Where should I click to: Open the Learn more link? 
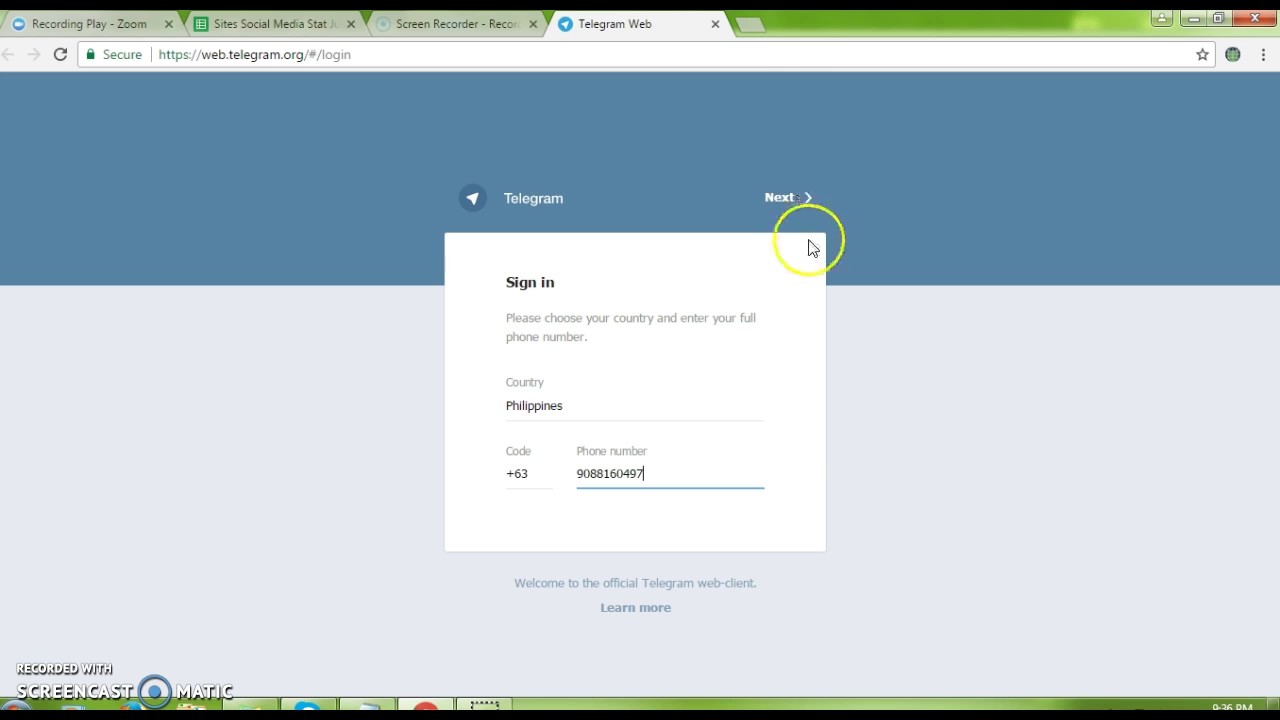[635, 608]
